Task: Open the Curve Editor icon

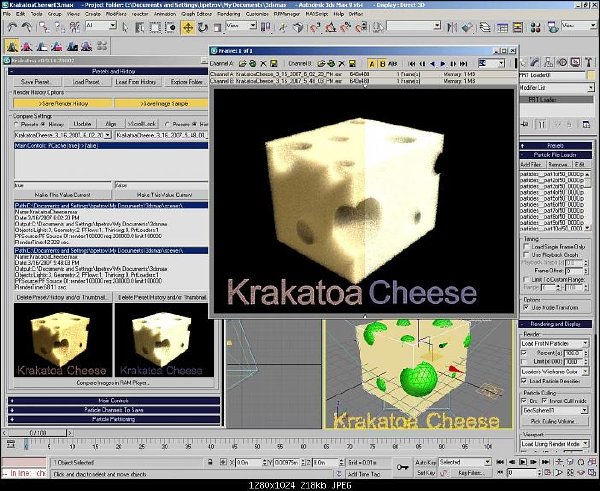Action: [x=502, y=27]
